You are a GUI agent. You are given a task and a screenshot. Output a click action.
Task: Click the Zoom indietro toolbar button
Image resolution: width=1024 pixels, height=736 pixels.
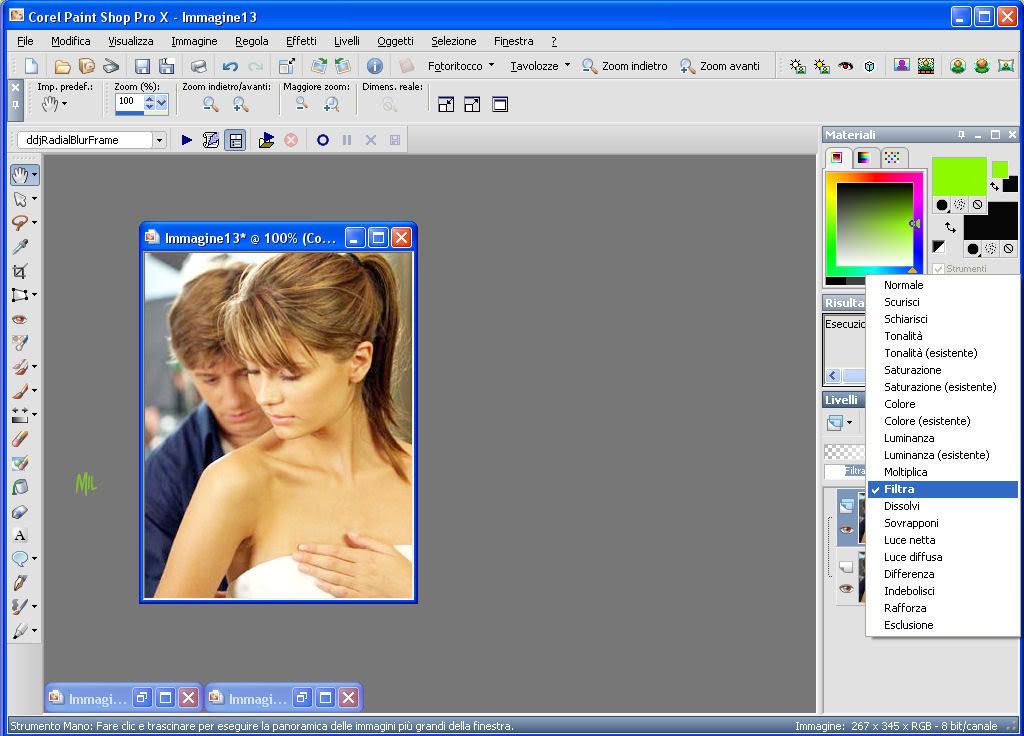point(625,66)
